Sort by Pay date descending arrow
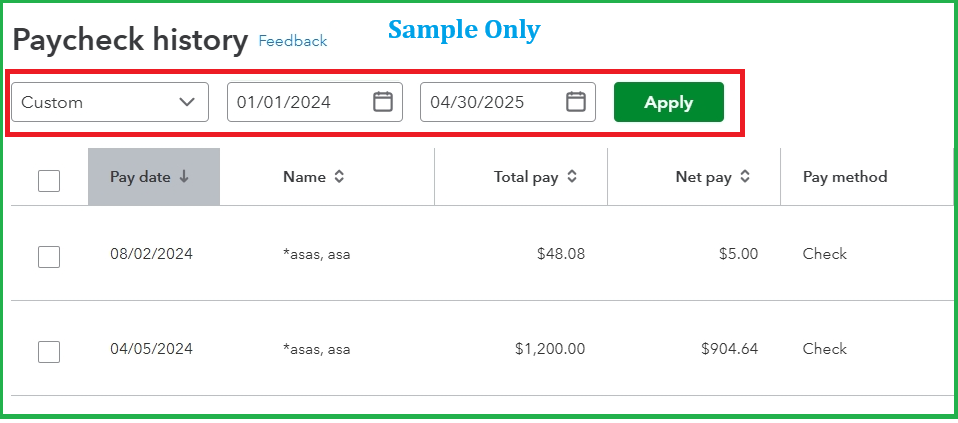The height and width of the screenshot is (423, 958). [x=184, y=177]
